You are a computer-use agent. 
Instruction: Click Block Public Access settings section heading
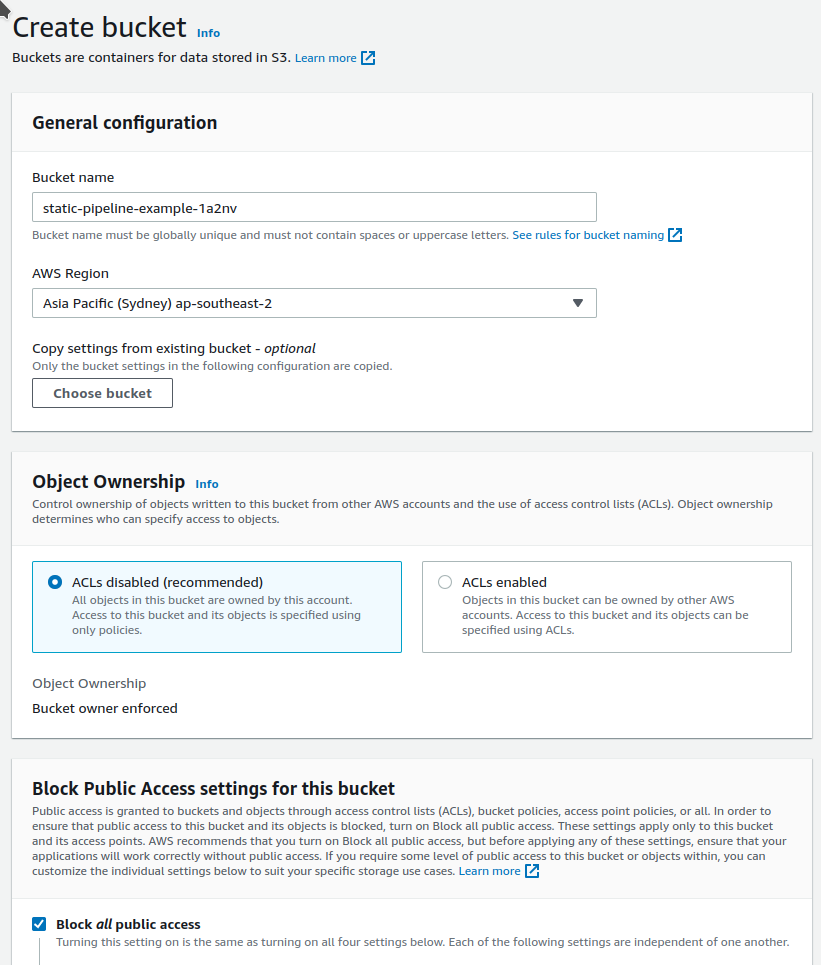213,788
